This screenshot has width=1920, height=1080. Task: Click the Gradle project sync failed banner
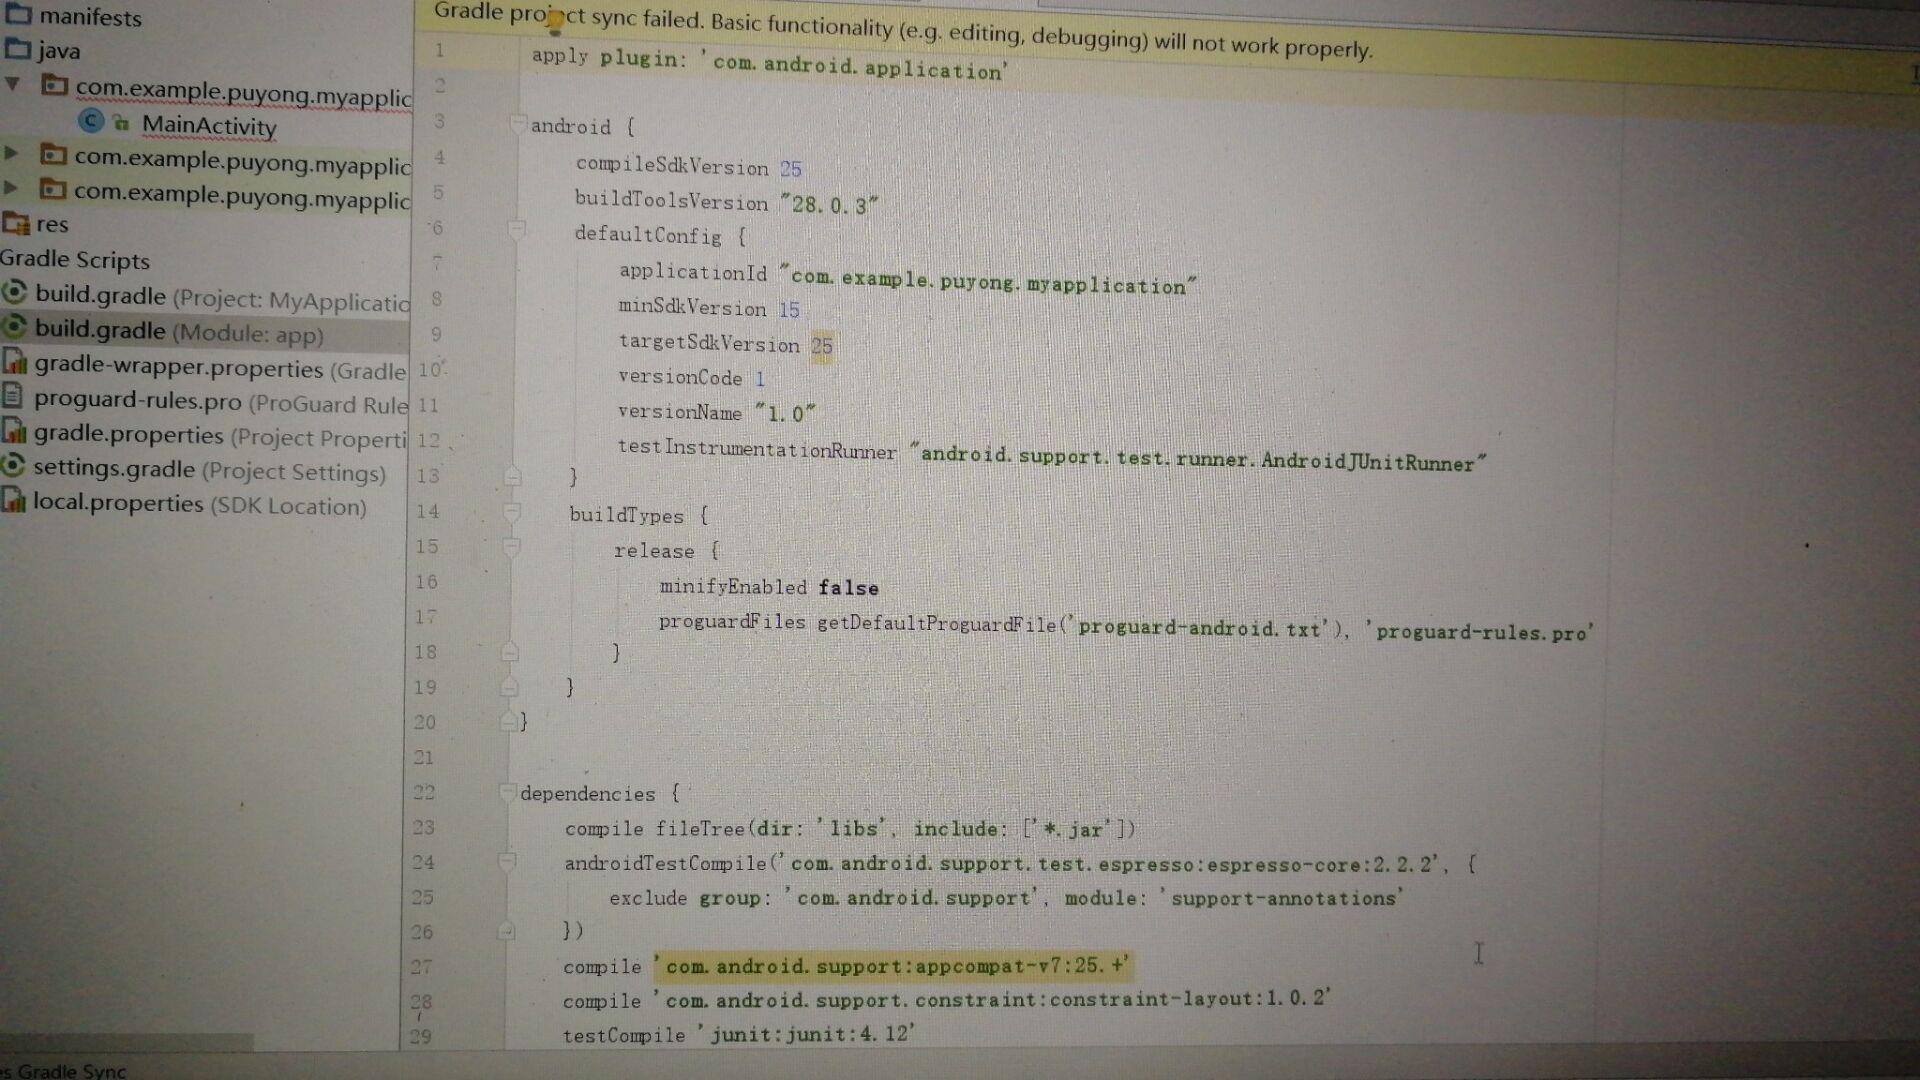[x=900, y=32]
